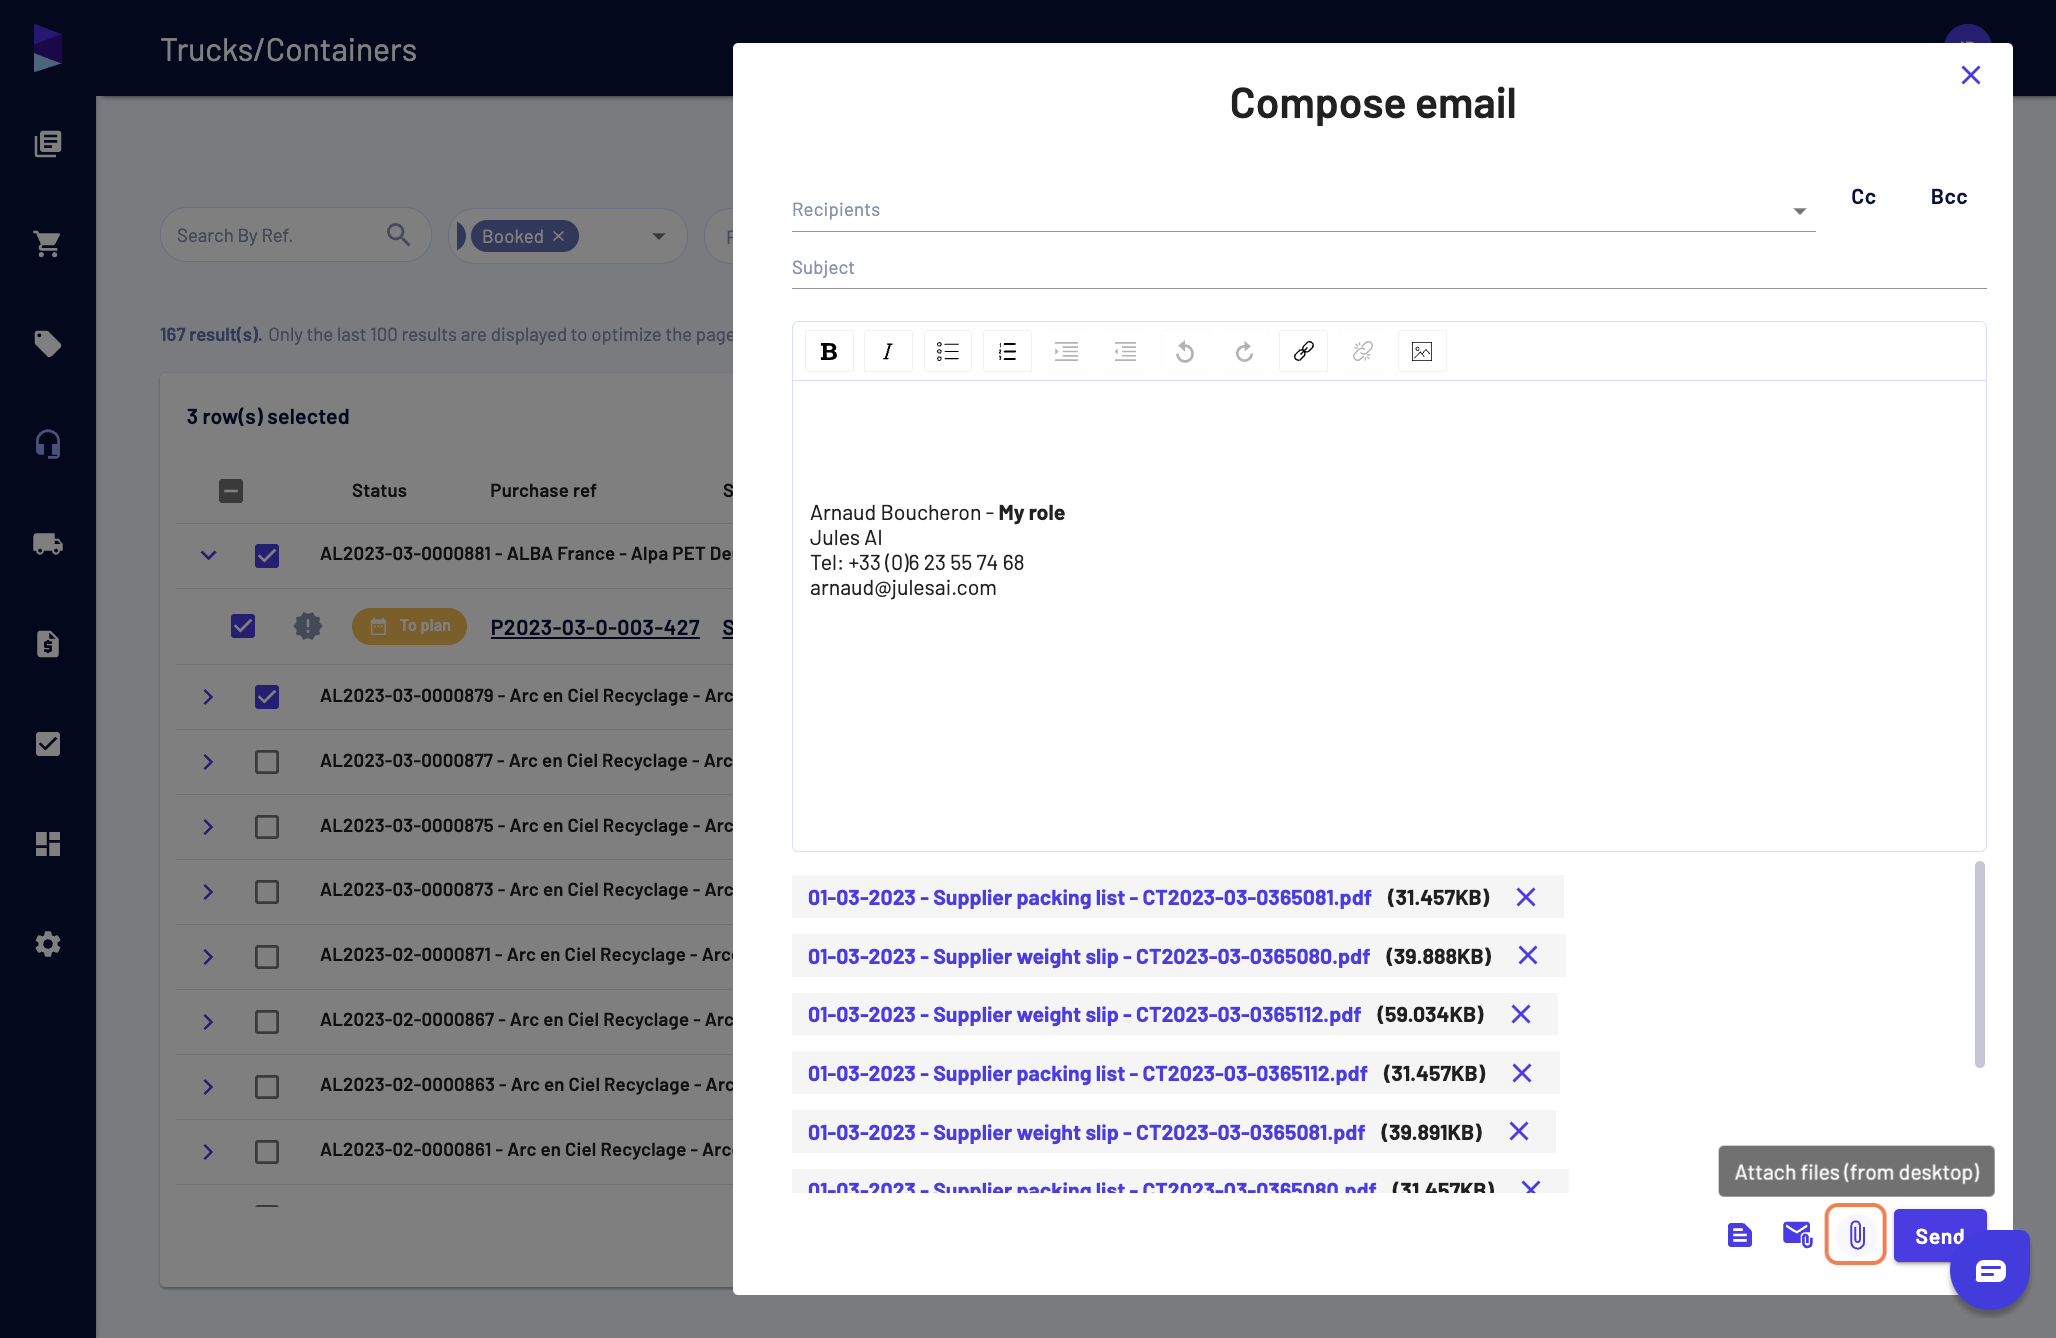Open email templates document icon
Viewport: 2056px width, 1338px height.
pyautogui.click(x=1740, y=1235)
